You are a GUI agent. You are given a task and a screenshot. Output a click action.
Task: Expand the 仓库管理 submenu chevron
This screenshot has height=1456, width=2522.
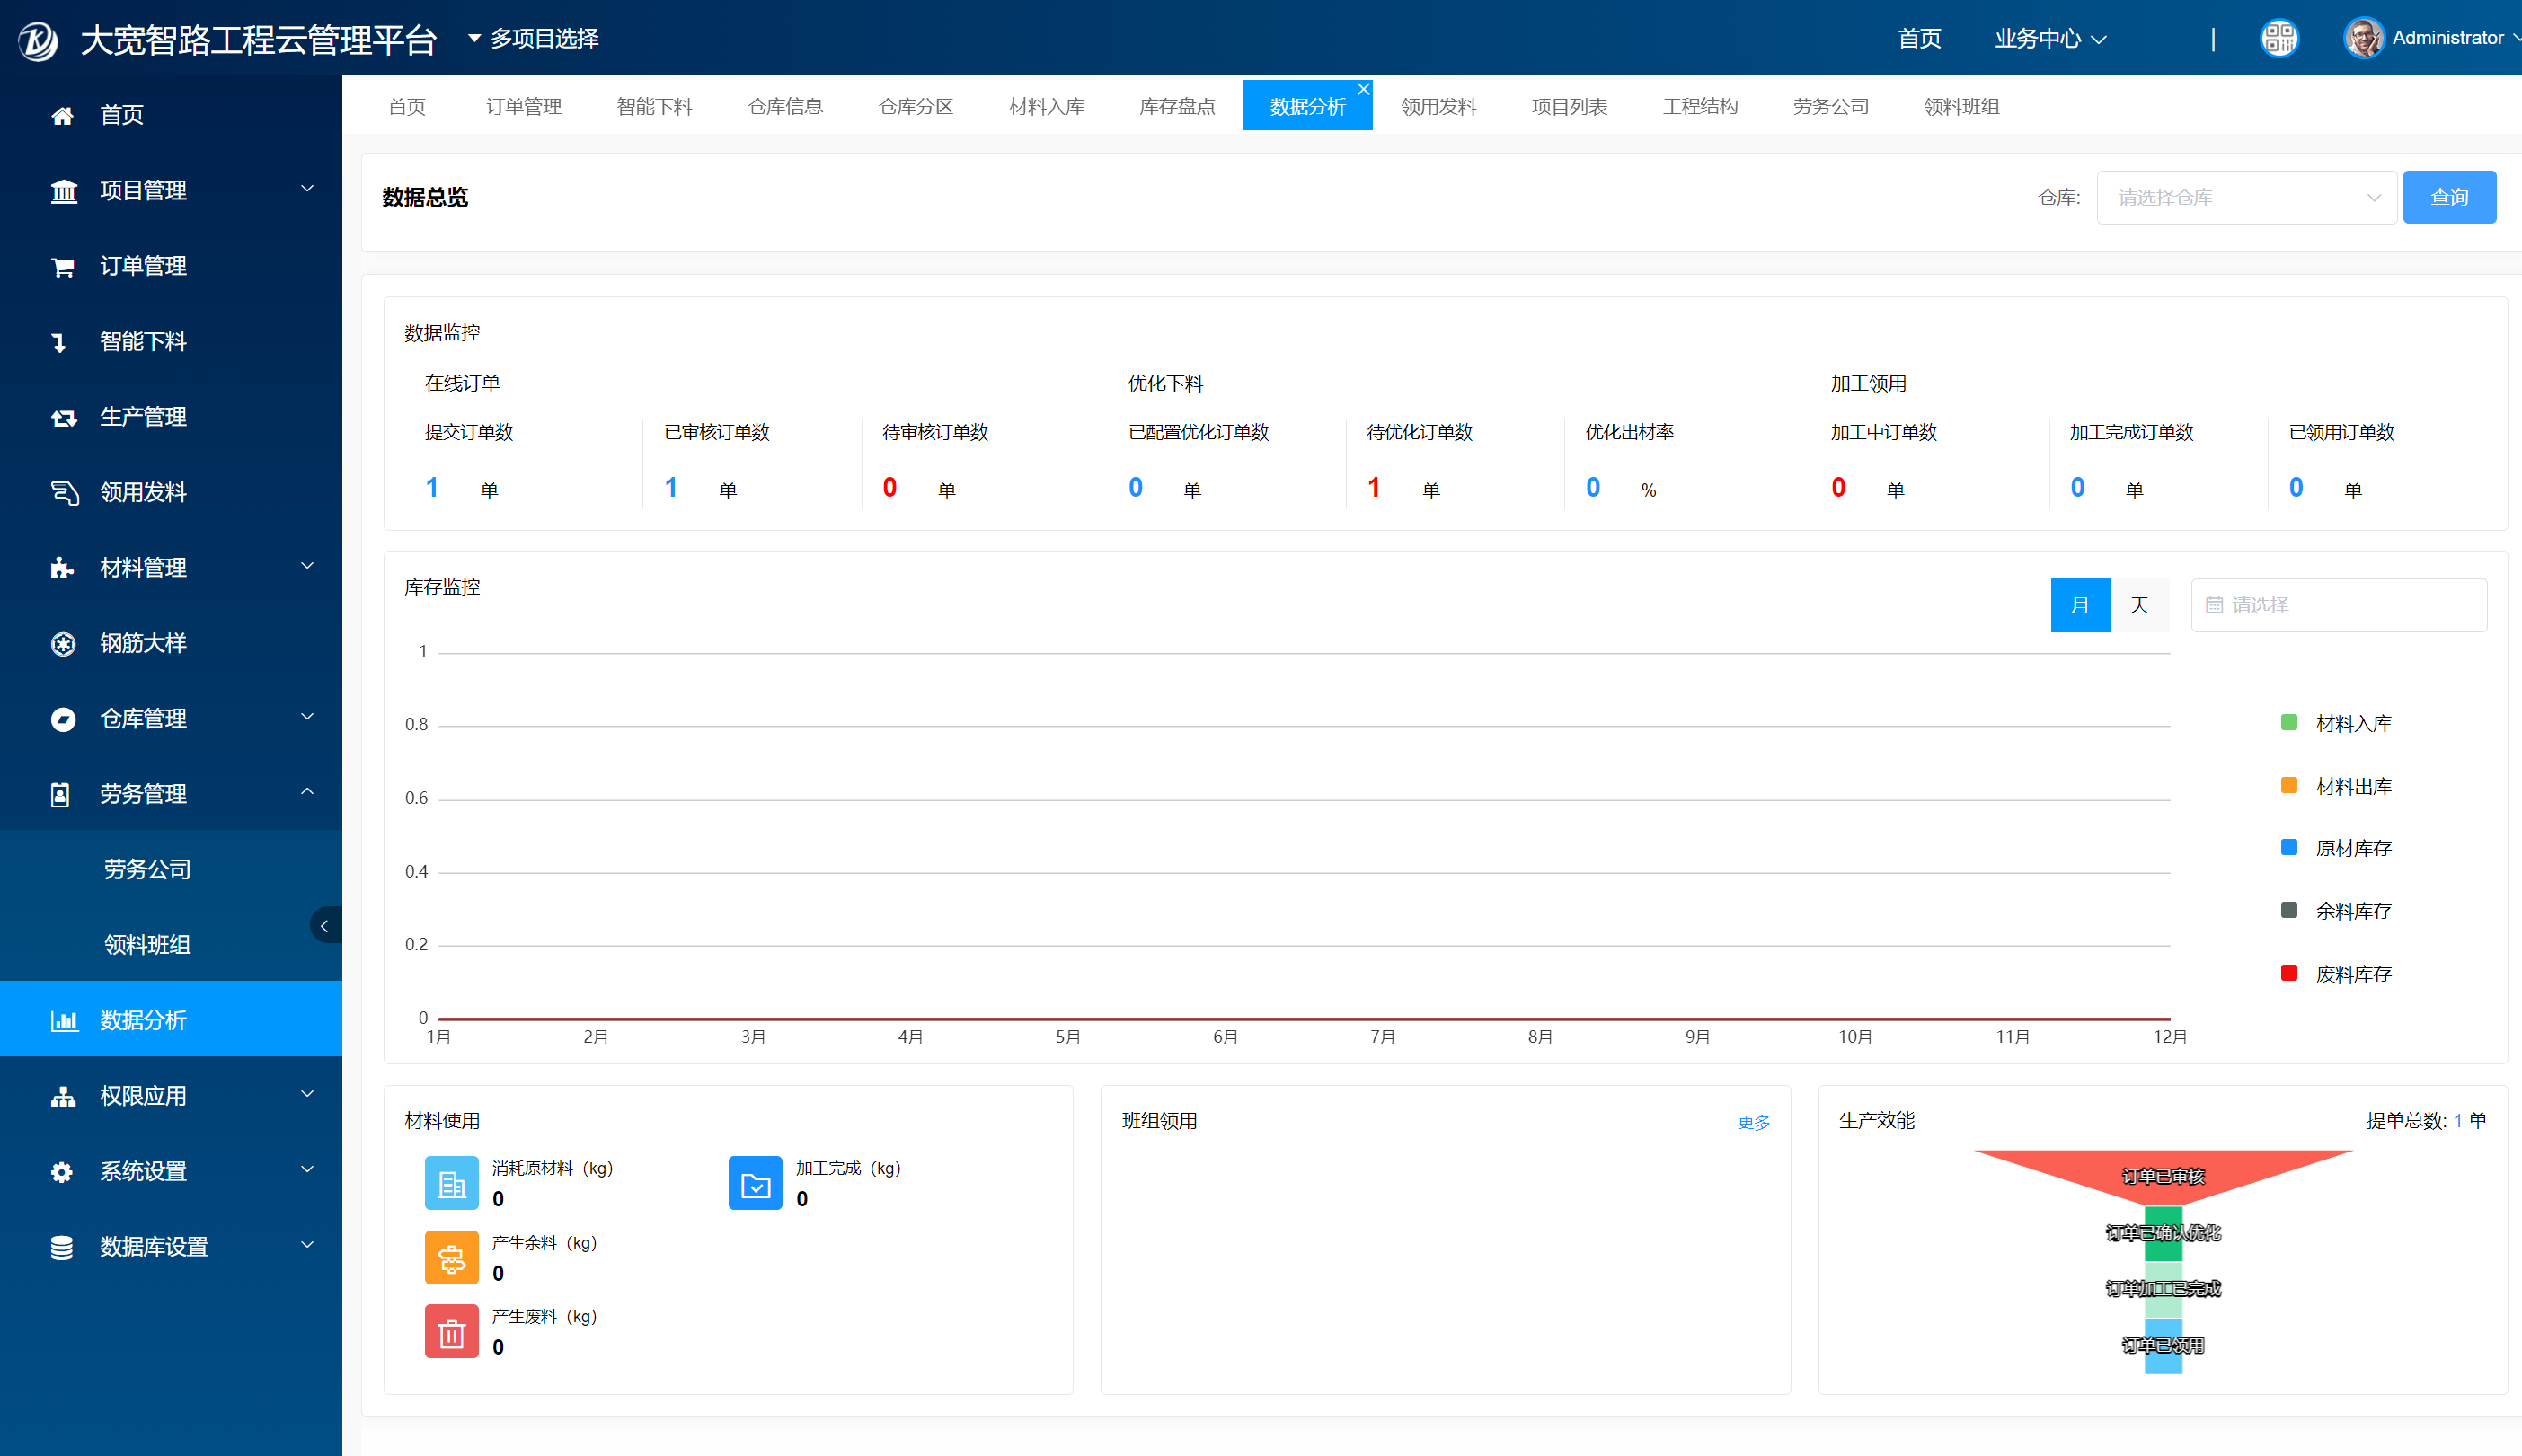[308, 717]
